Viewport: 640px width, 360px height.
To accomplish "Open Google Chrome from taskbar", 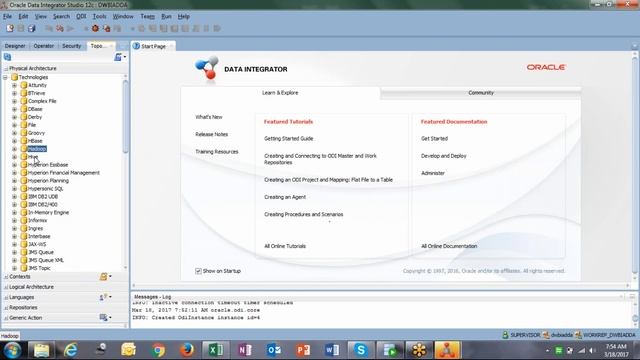I will pos(158,350).
